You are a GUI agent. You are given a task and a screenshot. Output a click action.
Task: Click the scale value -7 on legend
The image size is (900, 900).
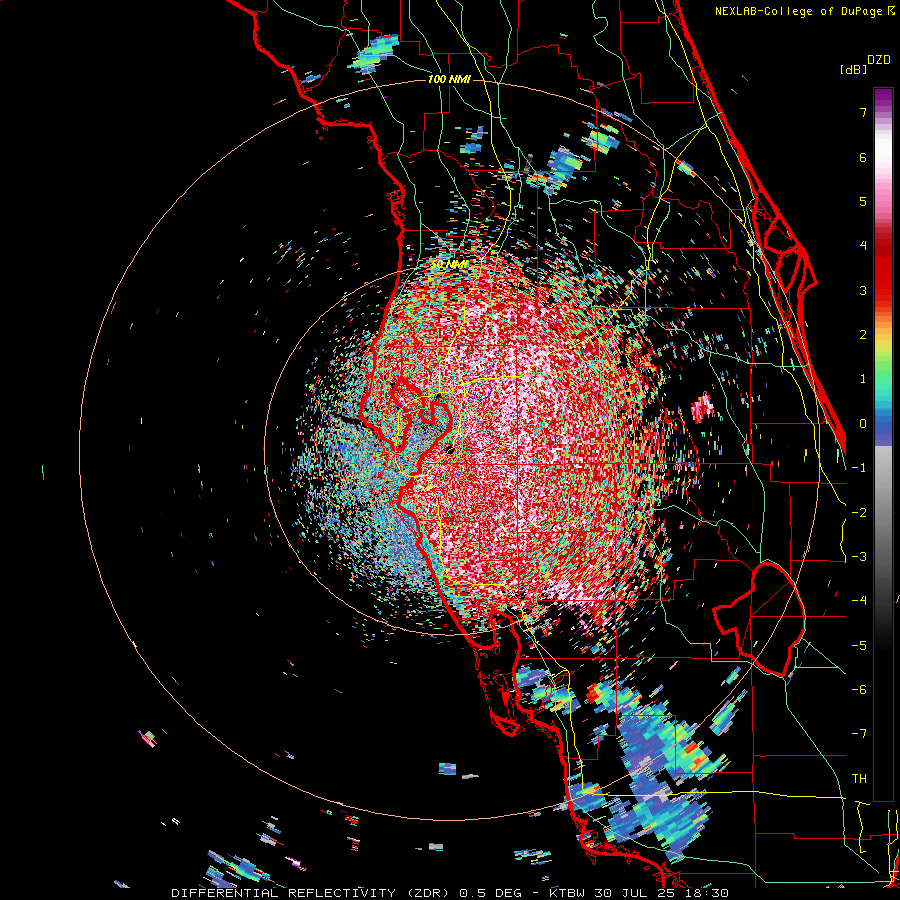(x=859, y=734)
